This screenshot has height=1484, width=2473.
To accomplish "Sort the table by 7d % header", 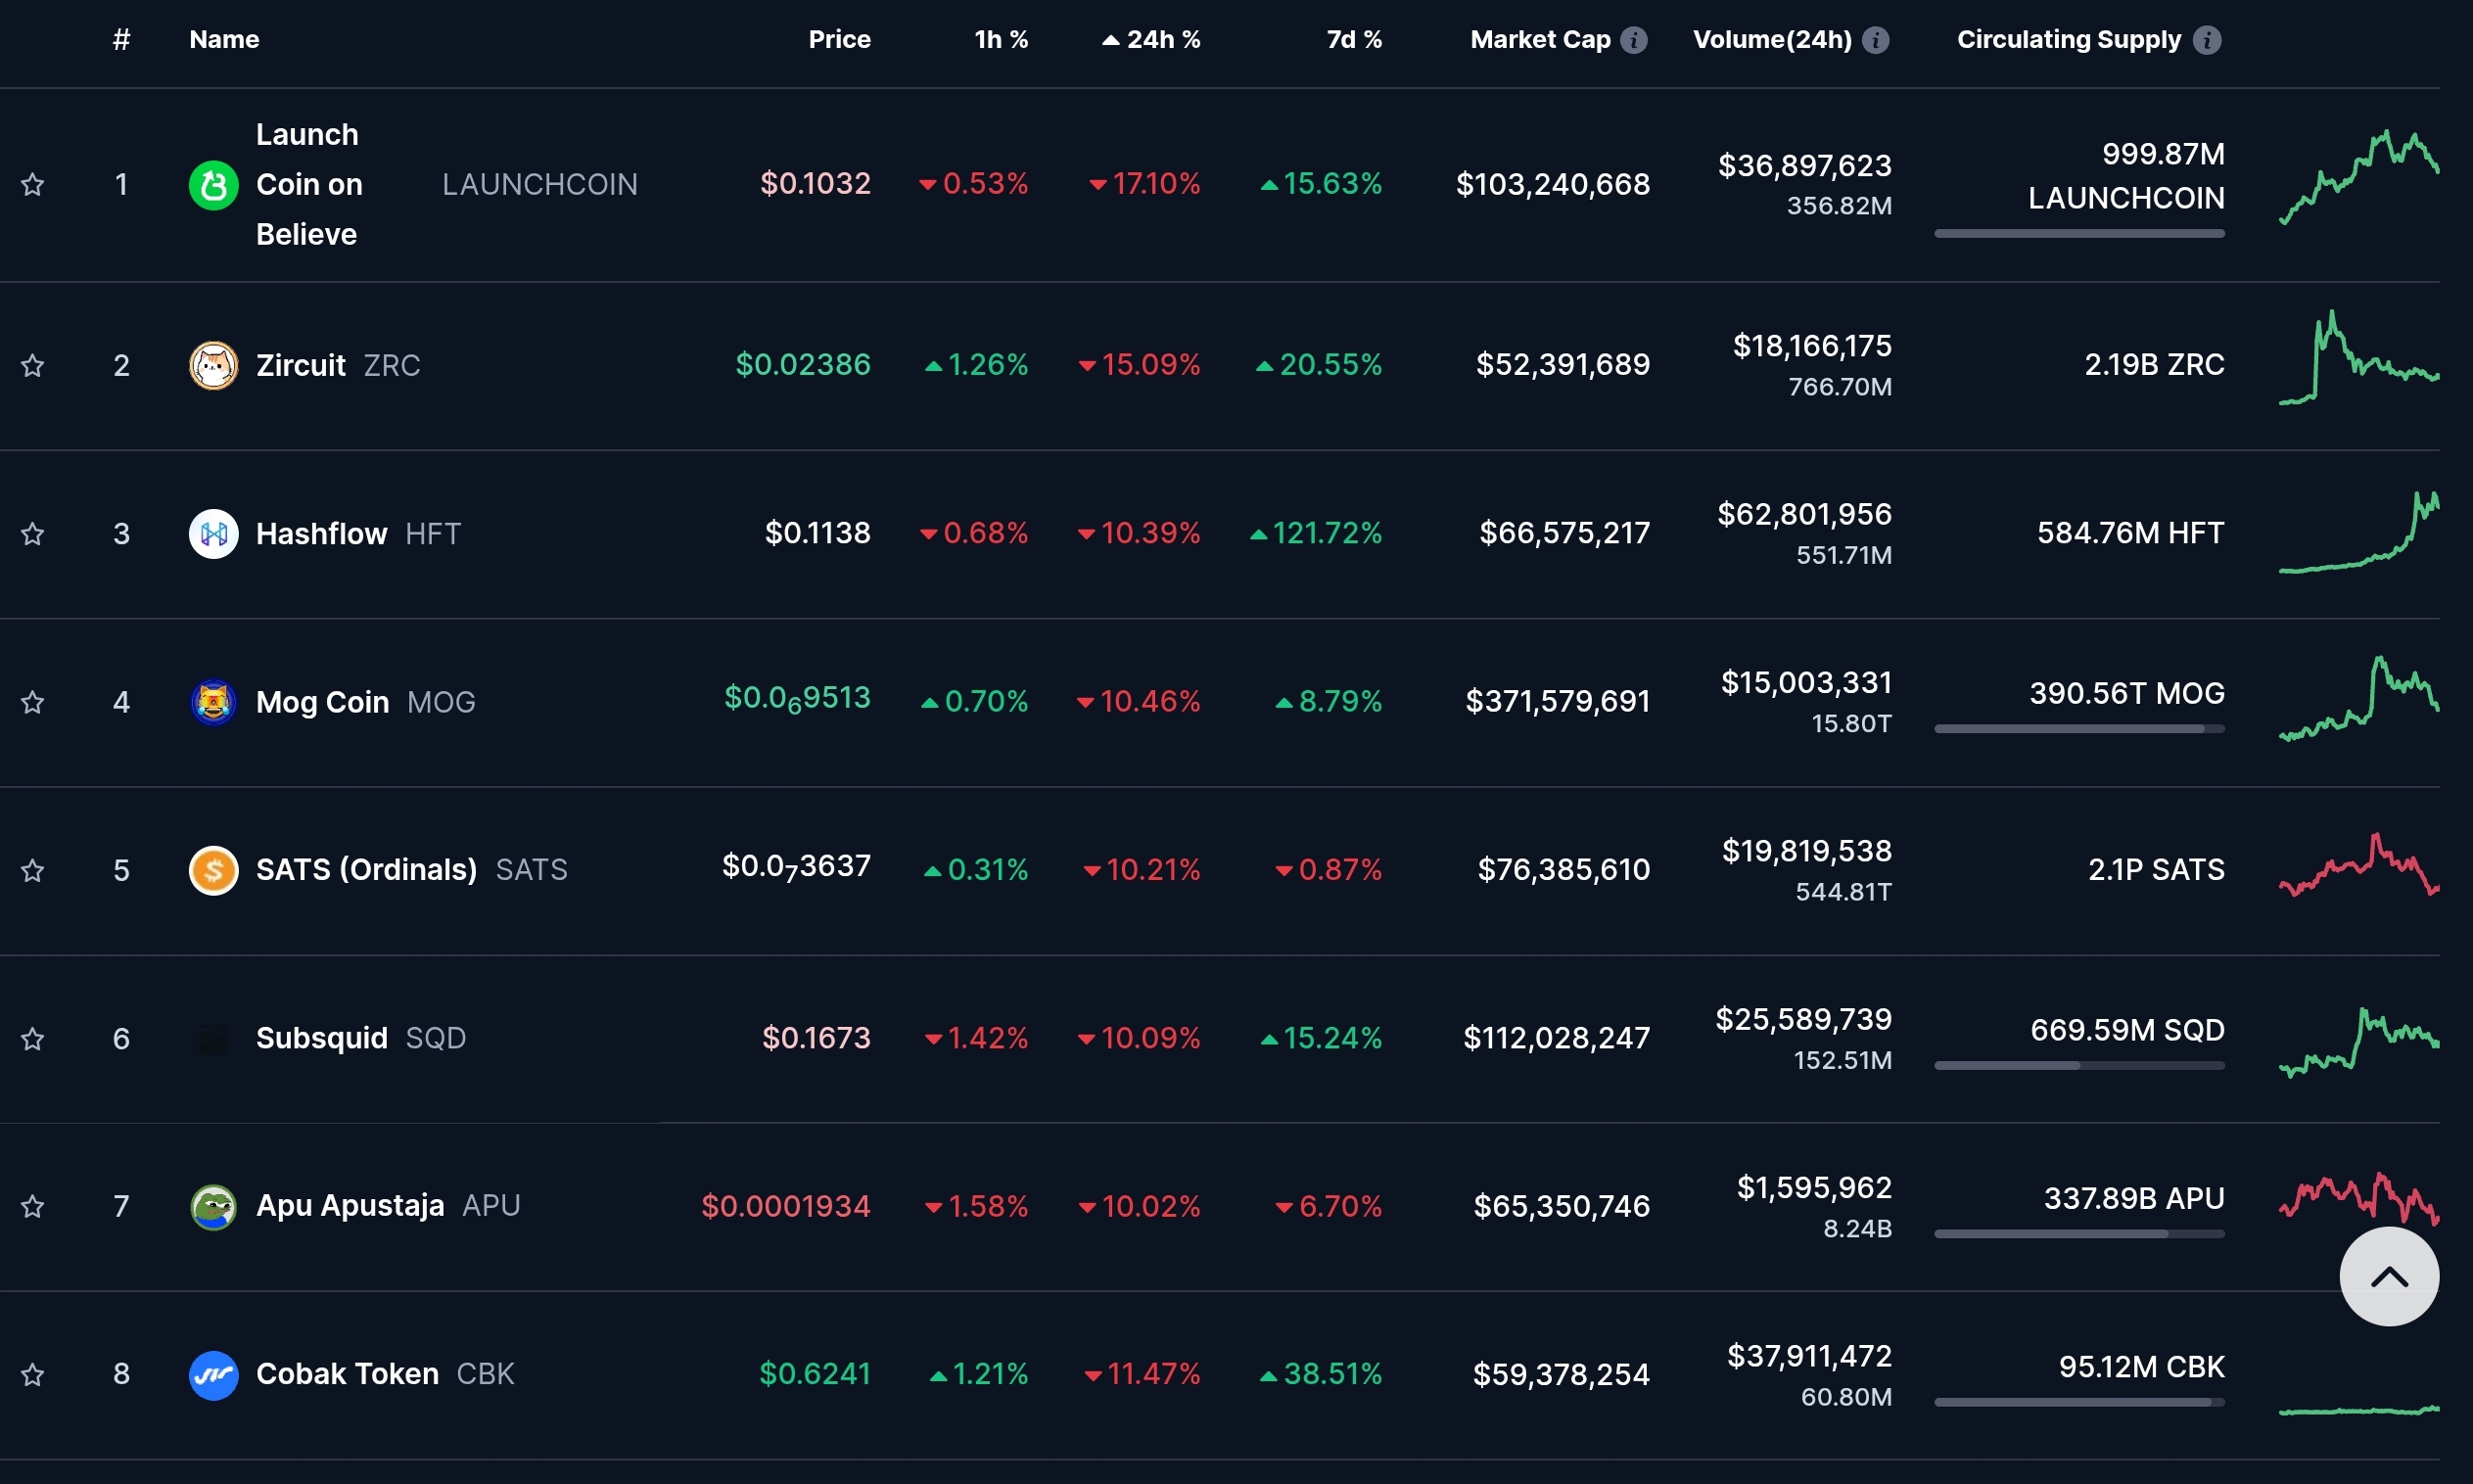I will tap(1353, 40).
